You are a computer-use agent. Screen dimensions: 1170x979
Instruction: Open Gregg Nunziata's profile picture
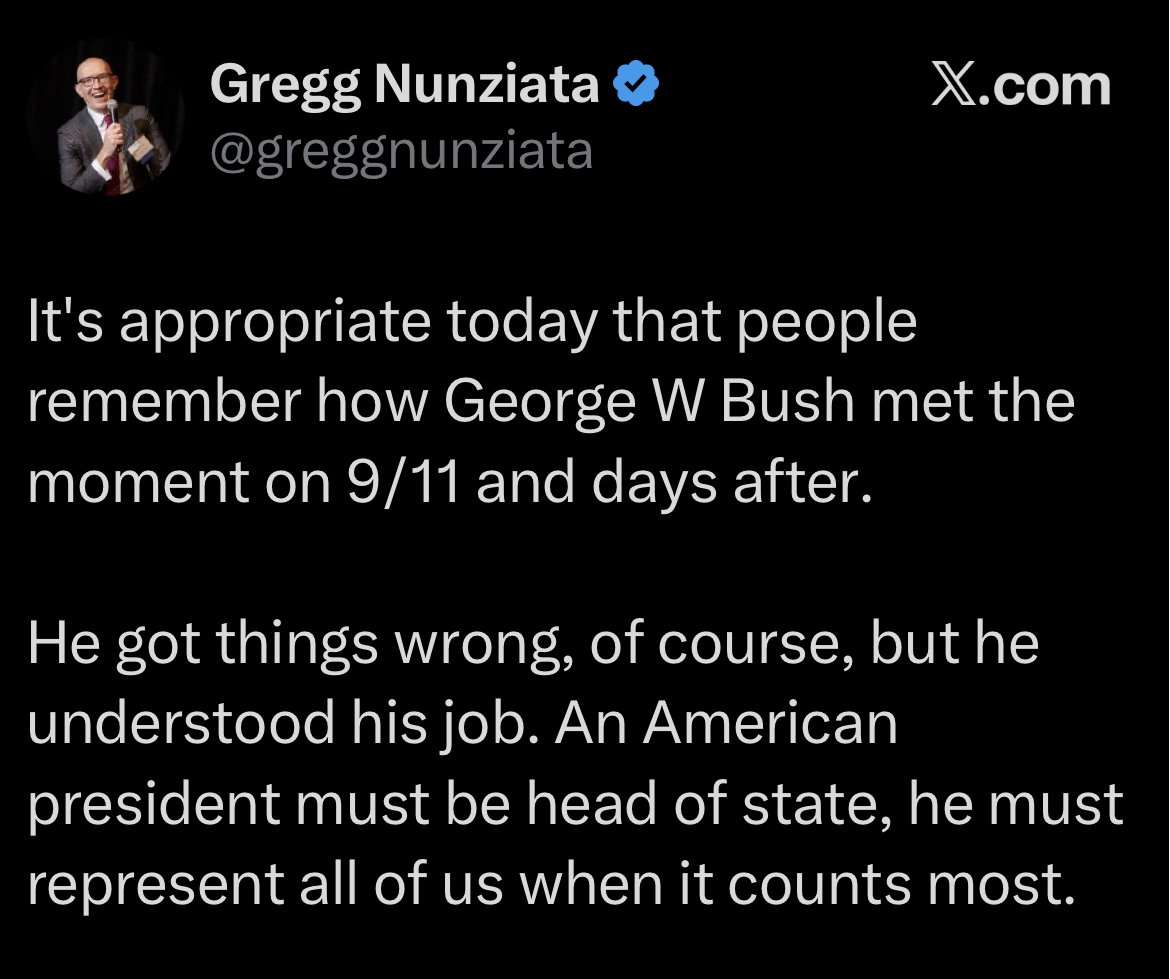click(105, 117)
